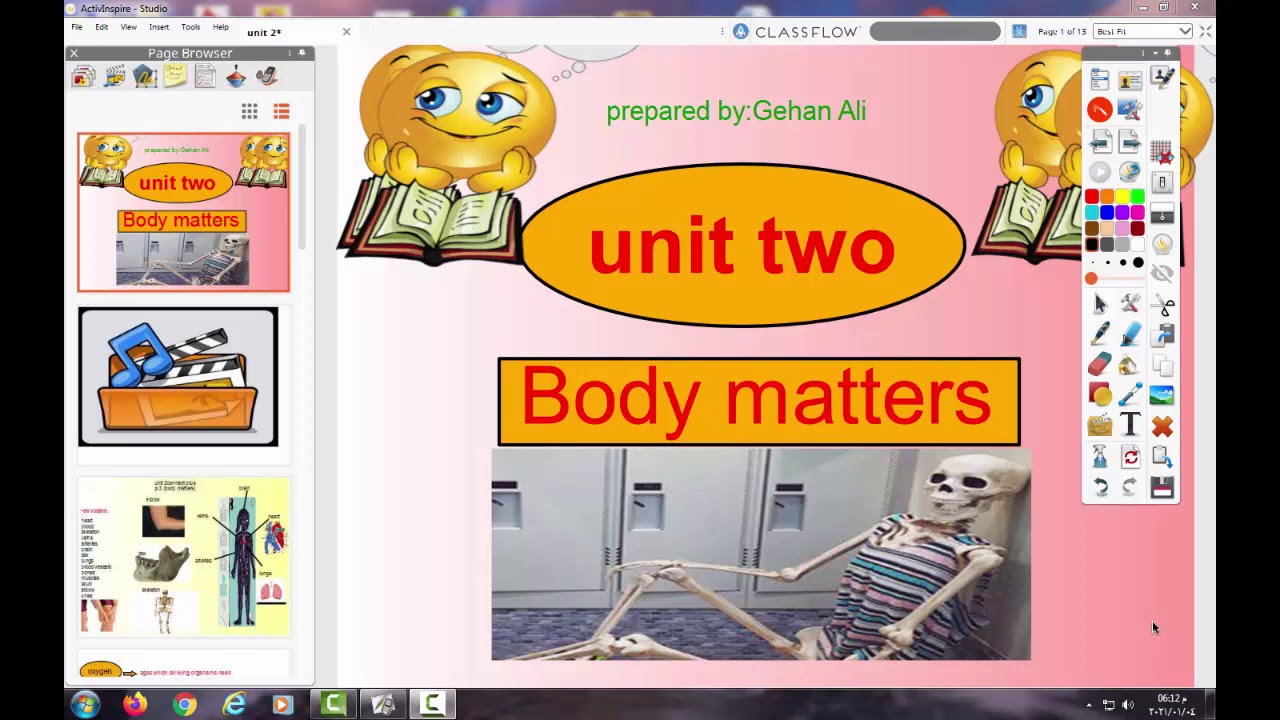The height and width of the screenshot is (720, 1280).
Task: Open the File menu
Action: (x=77, y=27)
